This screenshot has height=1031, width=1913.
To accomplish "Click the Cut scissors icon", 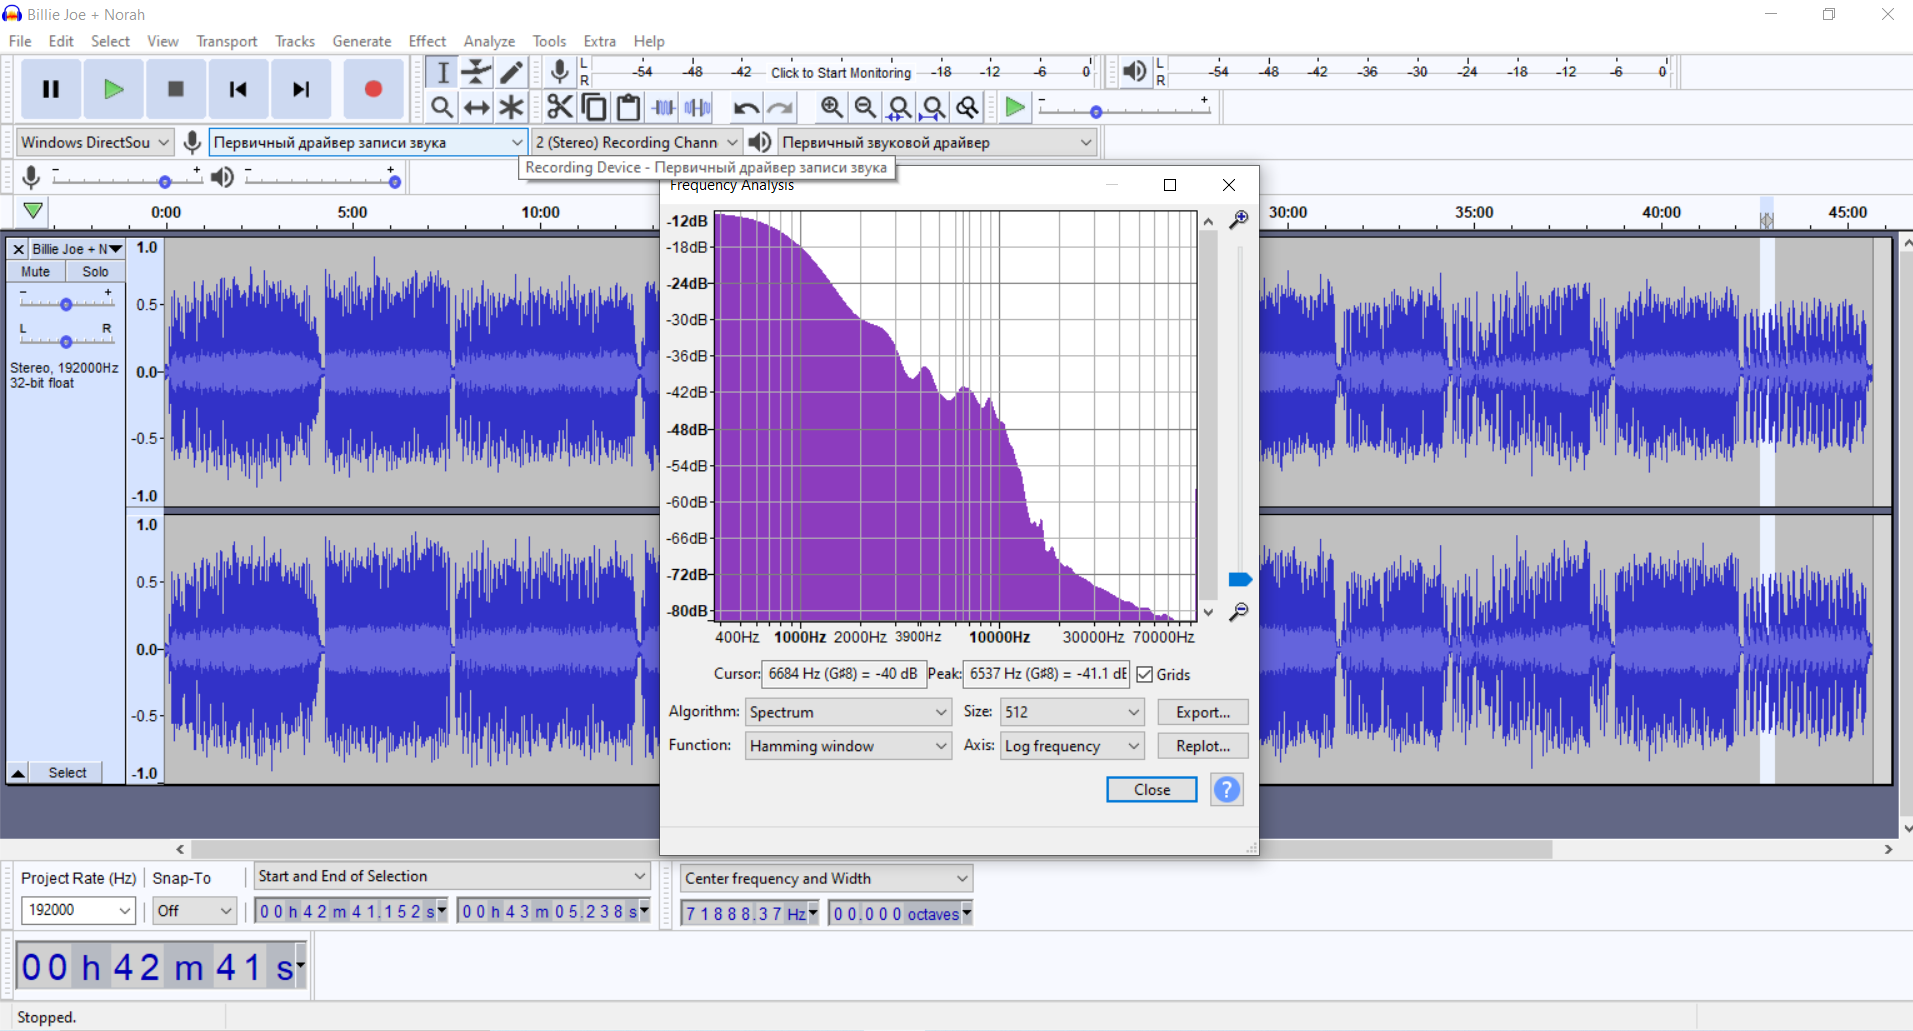I will [560, 107].
